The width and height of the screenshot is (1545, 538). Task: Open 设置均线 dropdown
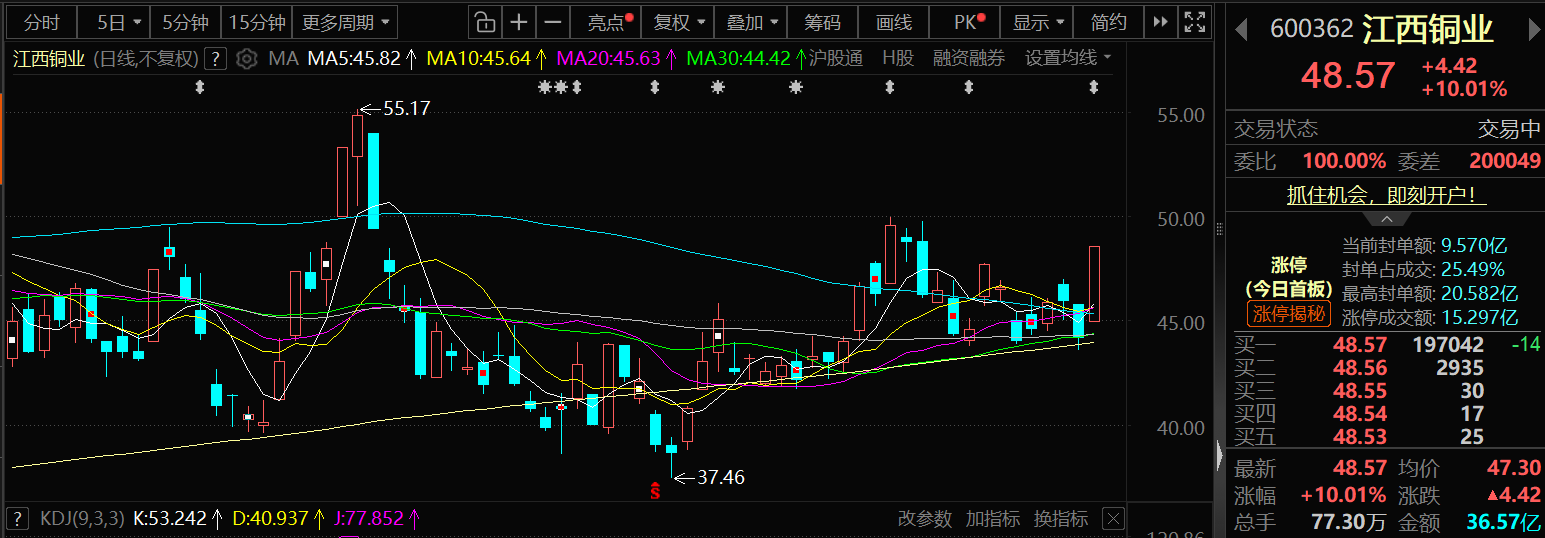click(1068, 59)
